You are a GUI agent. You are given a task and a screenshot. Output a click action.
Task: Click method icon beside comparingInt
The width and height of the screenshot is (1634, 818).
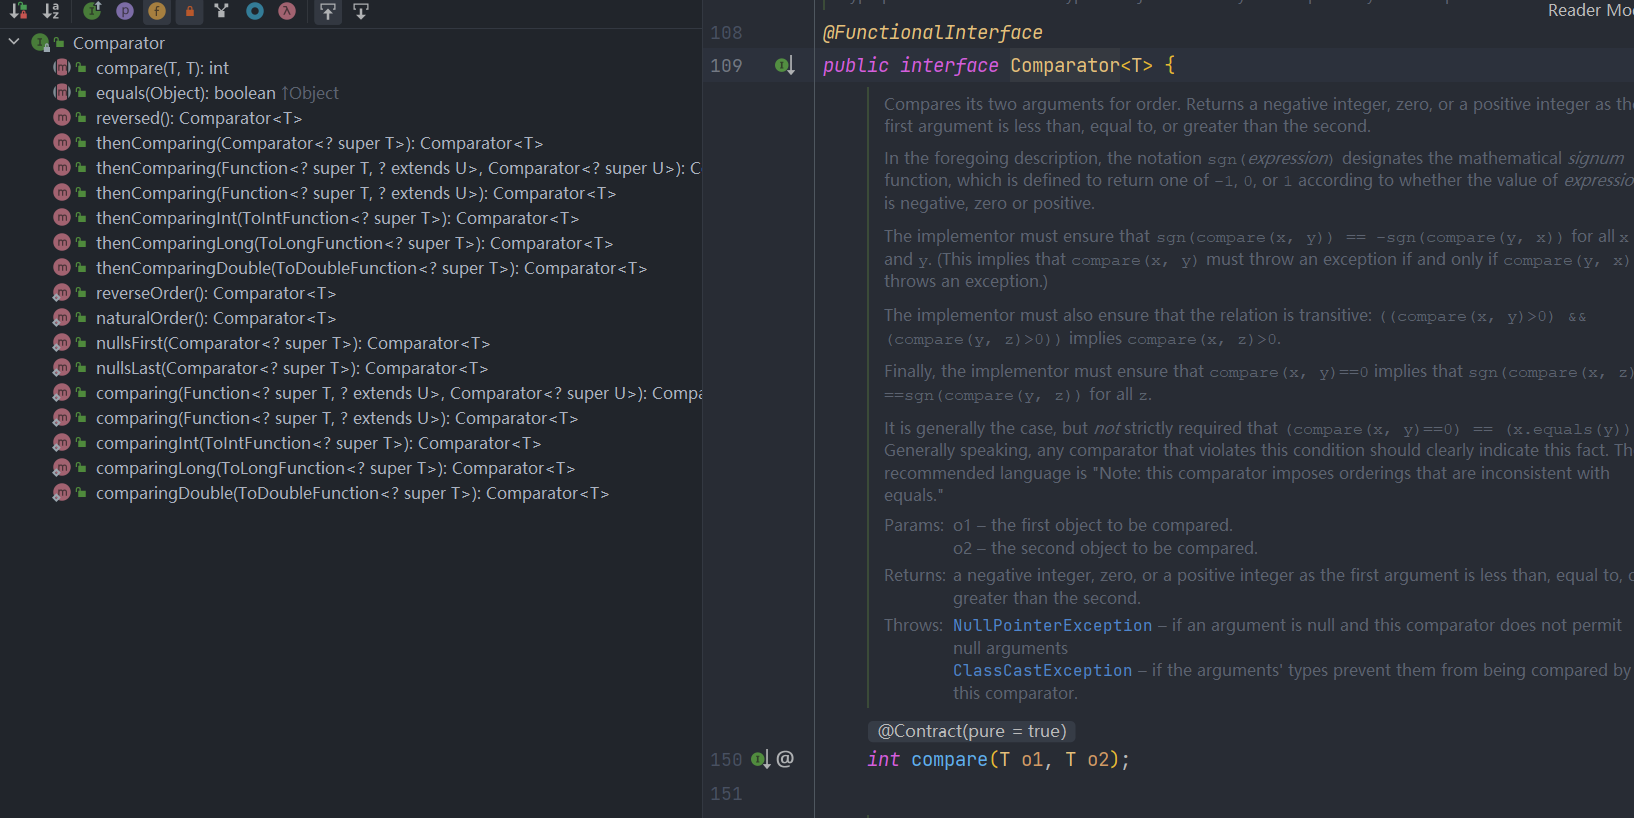[x=62, y=442]
